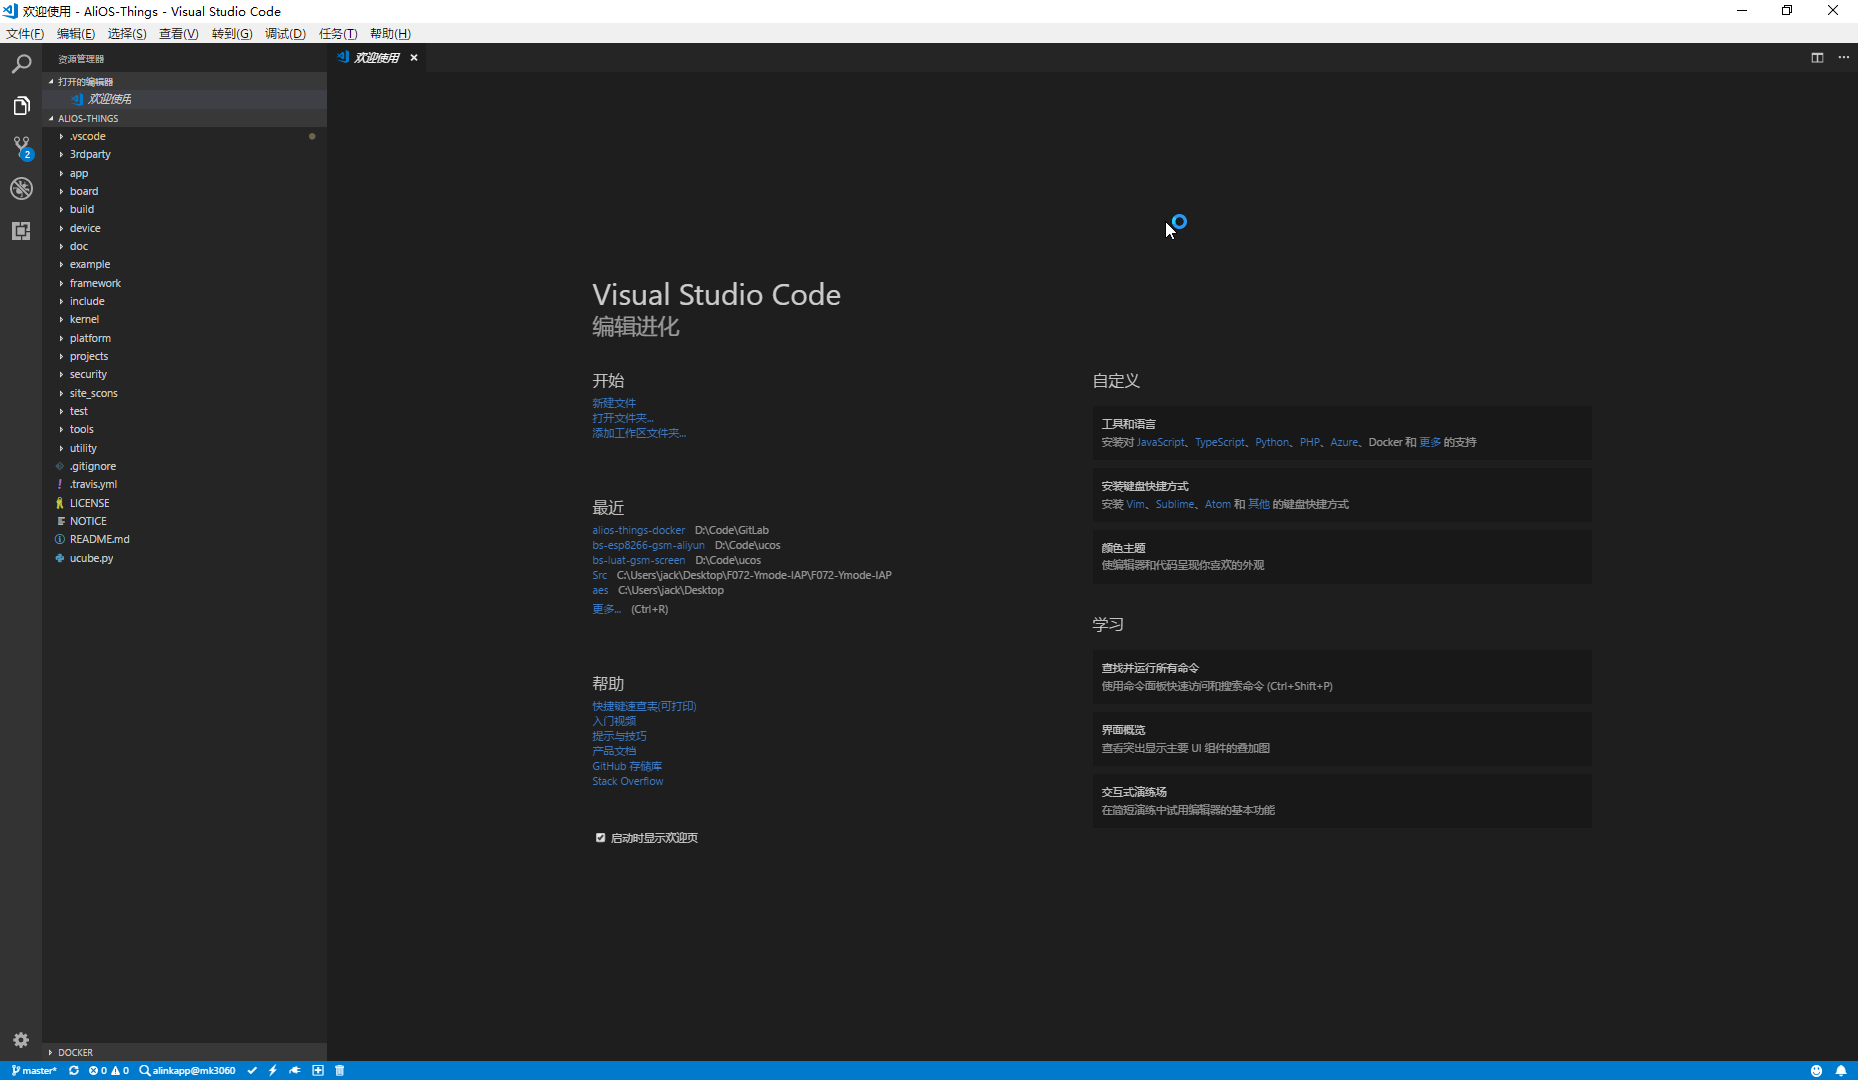The image size is (1858, 1080).
Task: Open the Extensions view icon
Action: click(x=21, y=231)
